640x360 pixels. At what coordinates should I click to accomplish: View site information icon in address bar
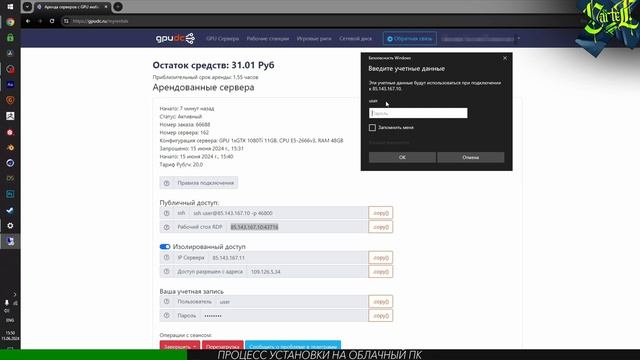66,21
